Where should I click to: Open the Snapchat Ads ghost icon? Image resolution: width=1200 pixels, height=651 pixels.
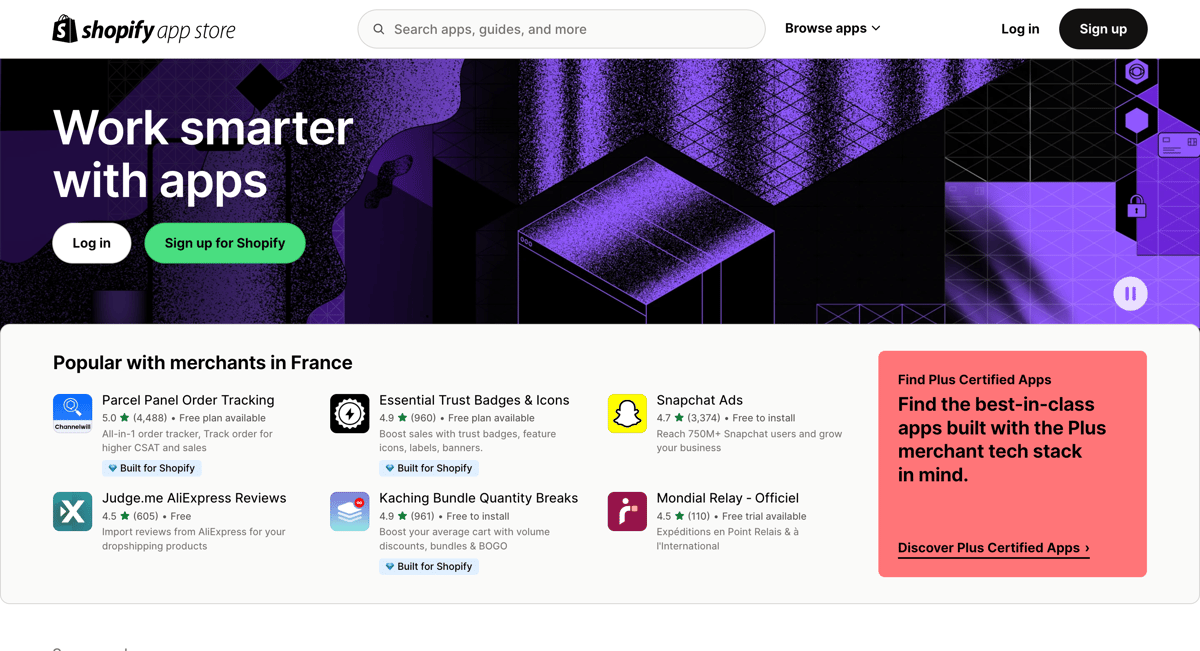tap(627, 413)
